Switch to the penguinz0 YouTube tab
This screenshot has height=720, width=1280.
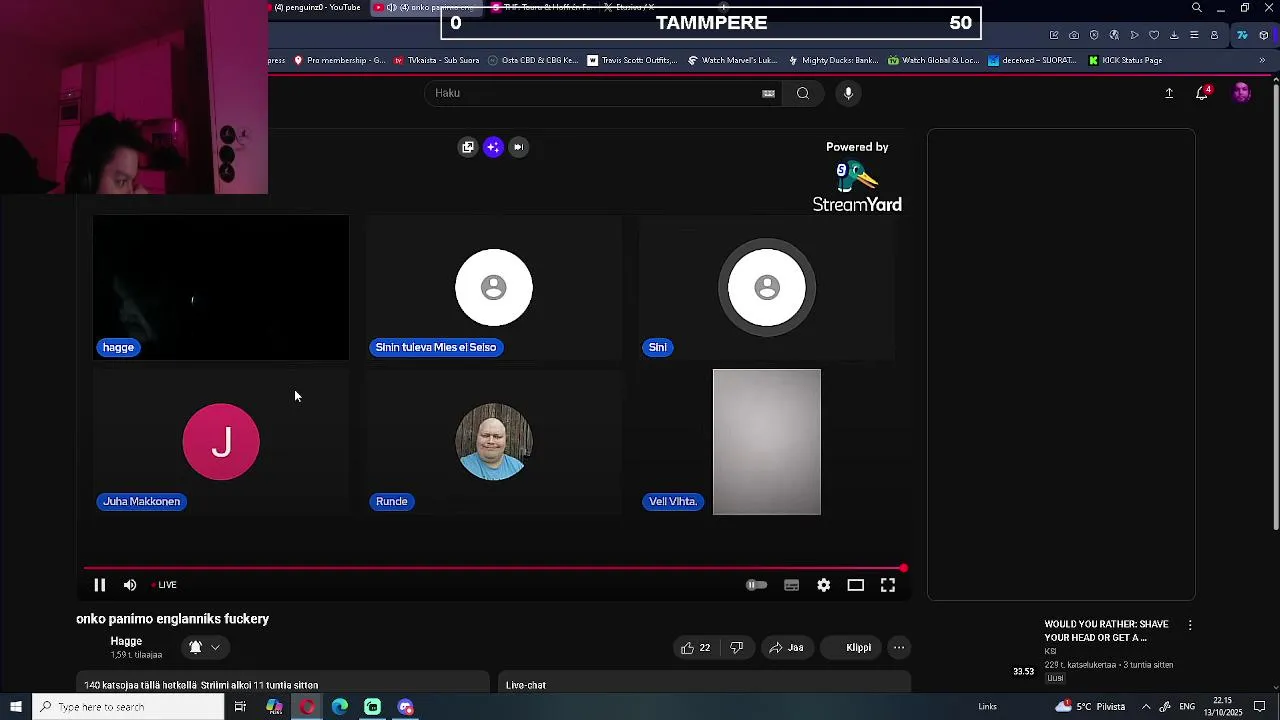click(x=317, y=7)
